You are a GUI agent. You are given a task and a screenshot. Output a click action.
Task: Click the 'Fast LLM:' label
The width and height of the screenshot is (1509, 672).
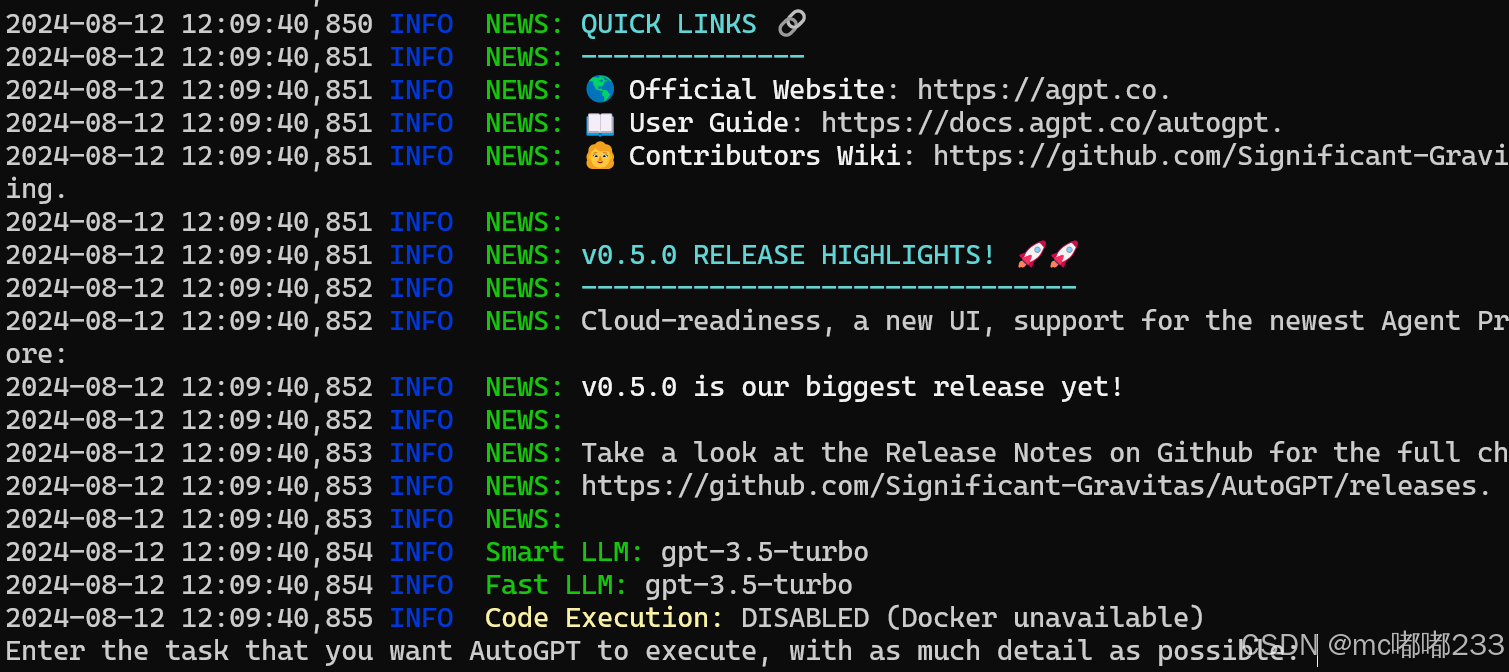(557, 585)
